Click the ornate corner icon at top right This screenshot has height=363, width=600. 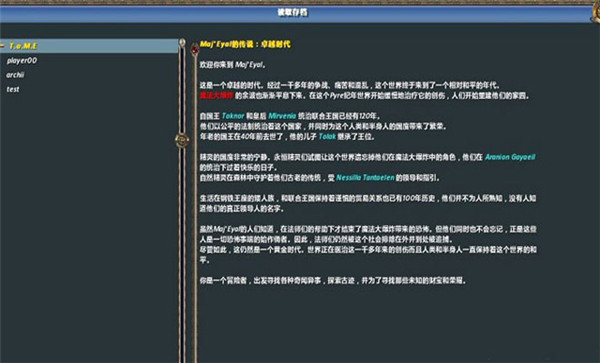tap(595, 12)
